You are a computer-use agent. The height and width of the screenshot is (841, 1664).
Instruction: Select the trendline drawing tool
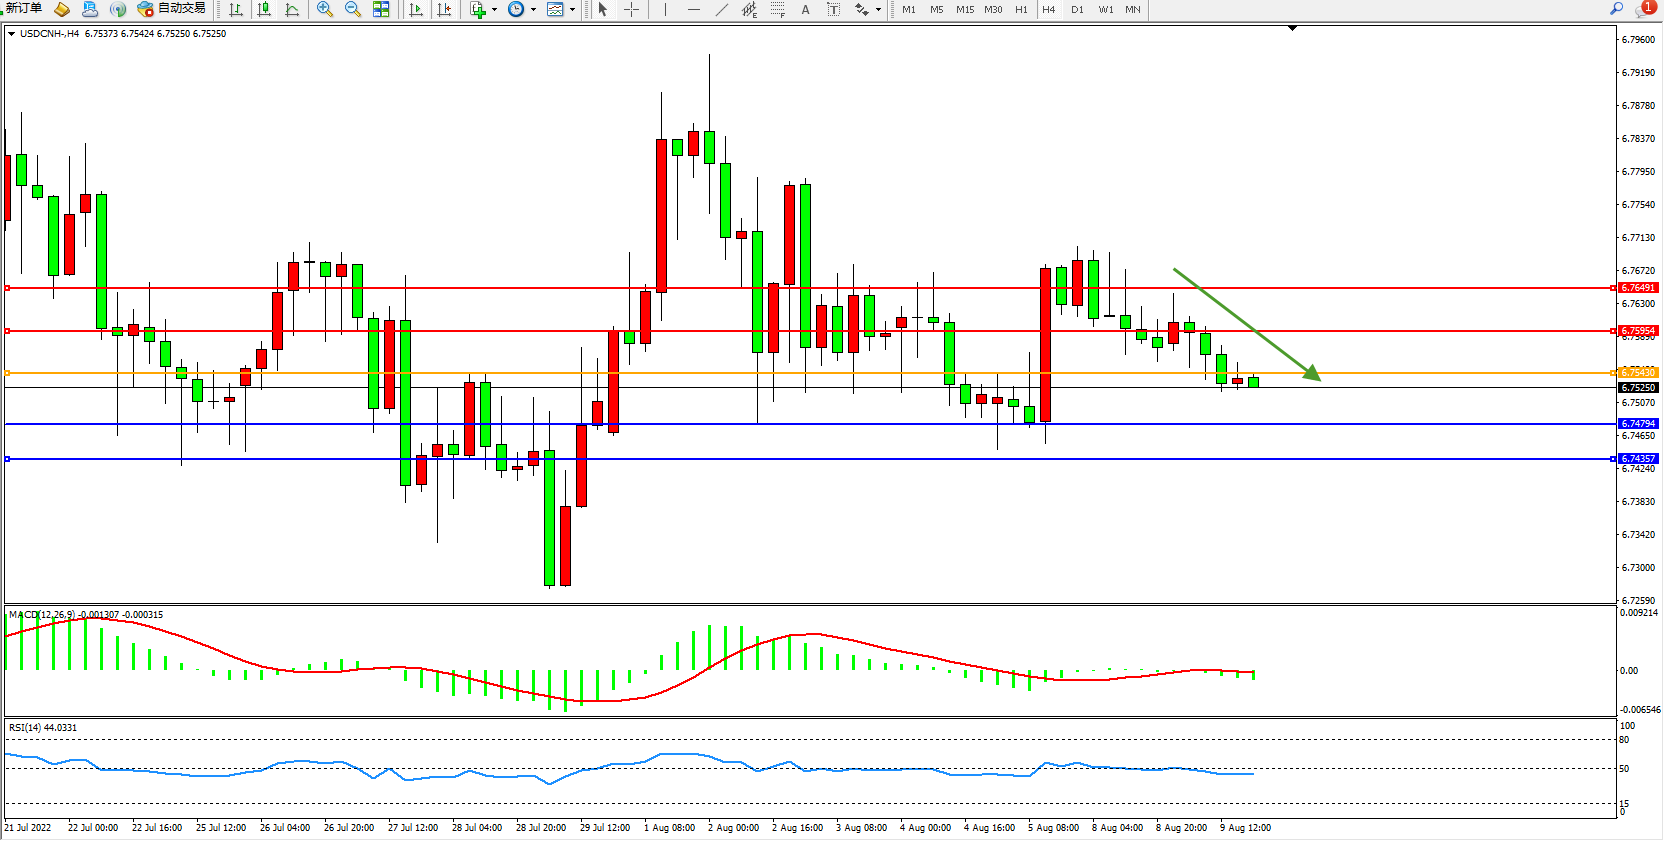(722, 9)
